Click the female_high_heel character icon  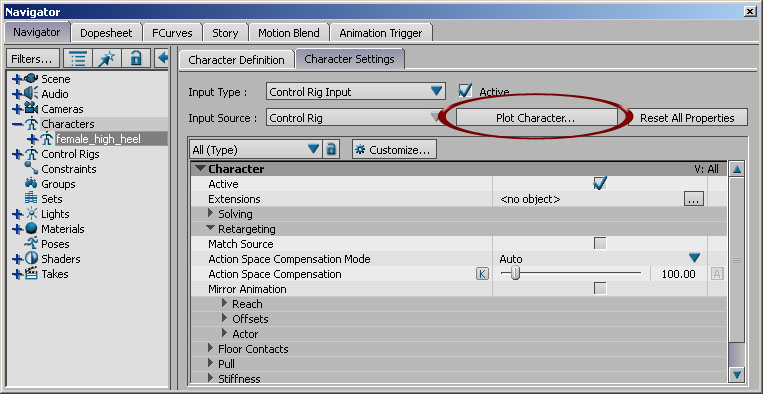[46, 139]
